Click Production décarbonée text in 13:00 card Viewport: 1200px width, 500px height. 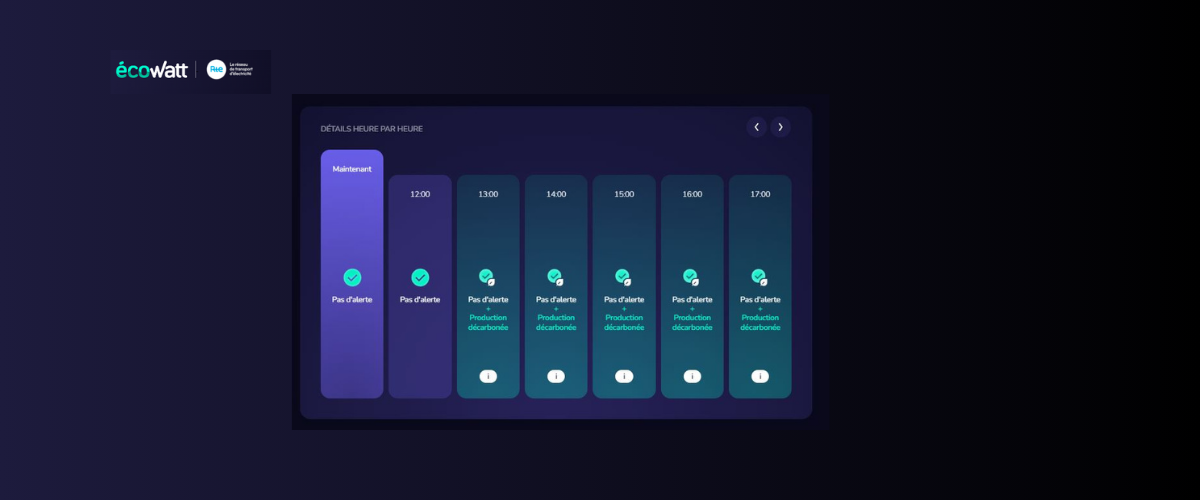(488, 322)
